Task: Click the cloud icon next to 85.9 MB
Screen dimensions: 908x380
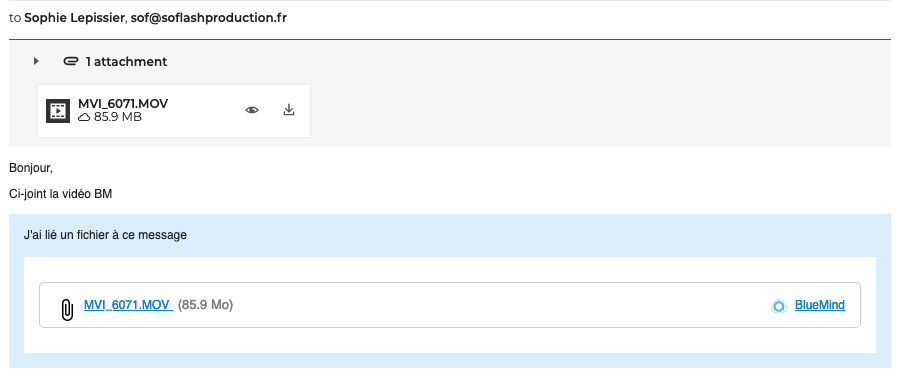Action: 85,117
